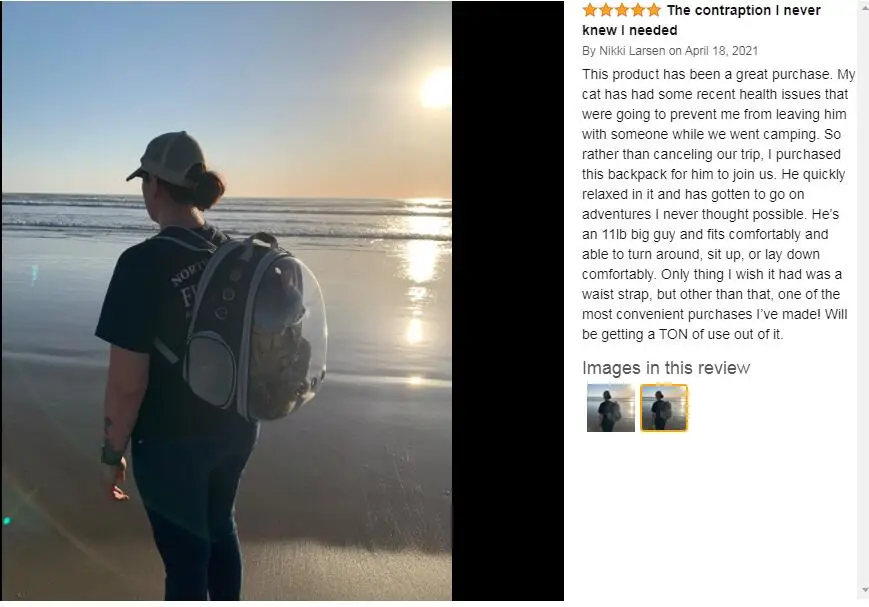Click the 'Images in this review' heading
Viewport: 869px width, 607px height.
coord(666,368)
